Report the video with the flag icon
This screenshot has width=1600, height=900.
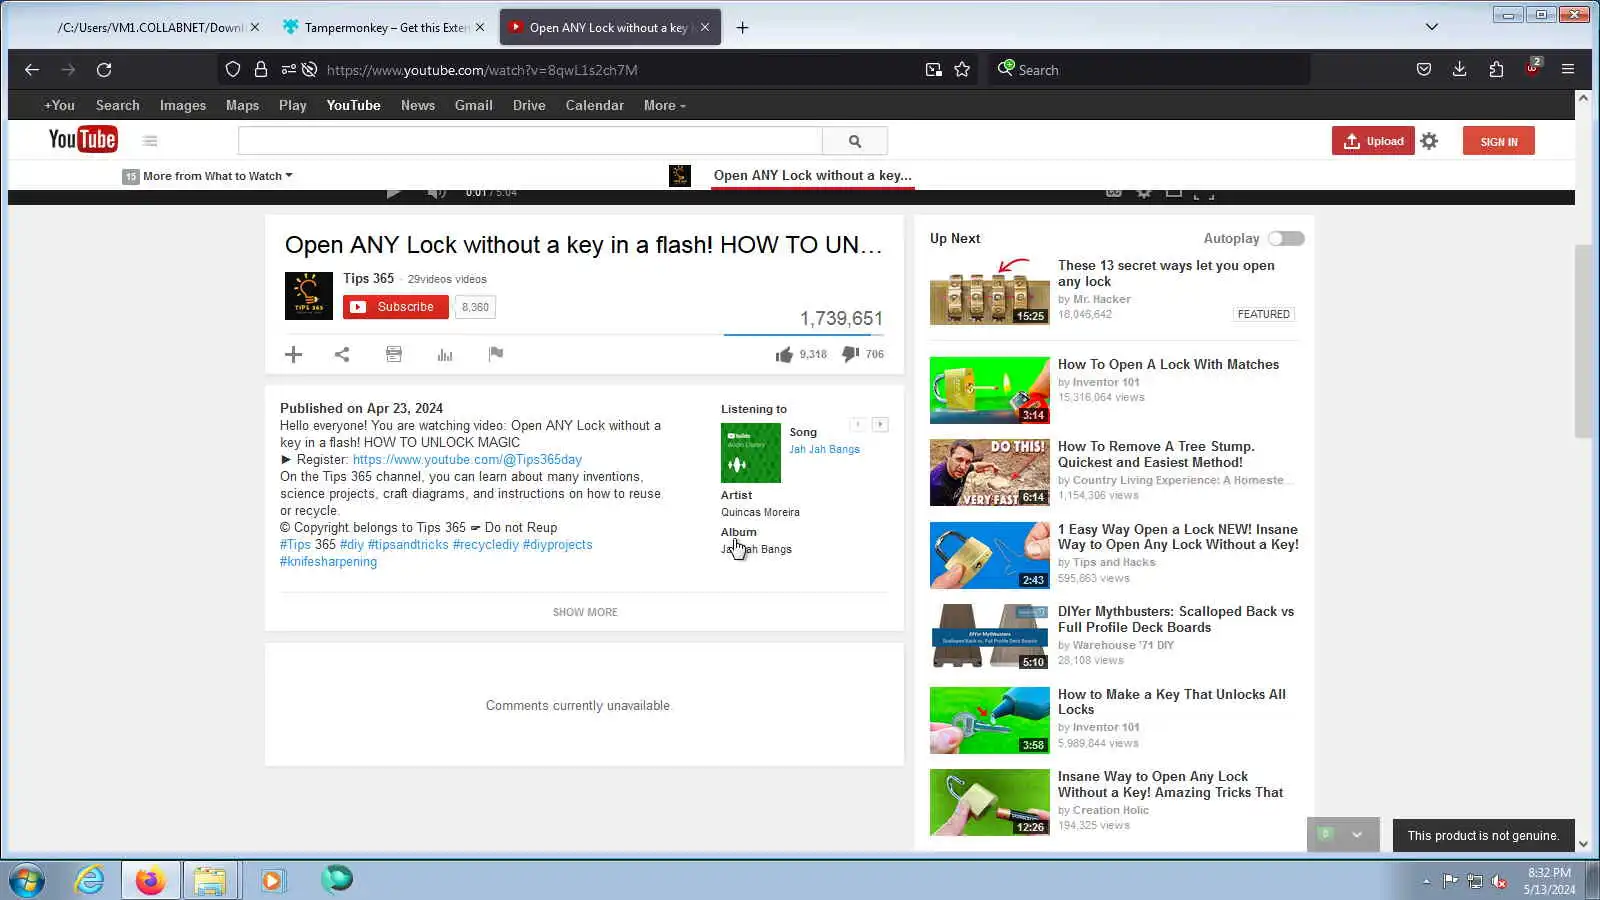click(496, 354)
